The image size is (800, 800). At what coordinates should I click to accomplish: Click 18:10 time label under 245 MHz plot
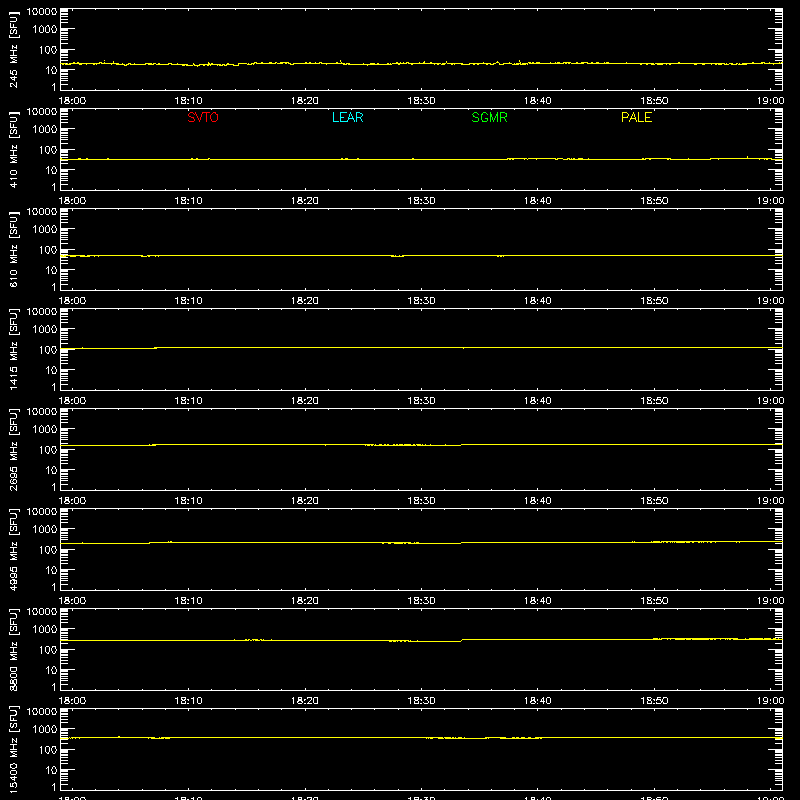tap(188, 101)
